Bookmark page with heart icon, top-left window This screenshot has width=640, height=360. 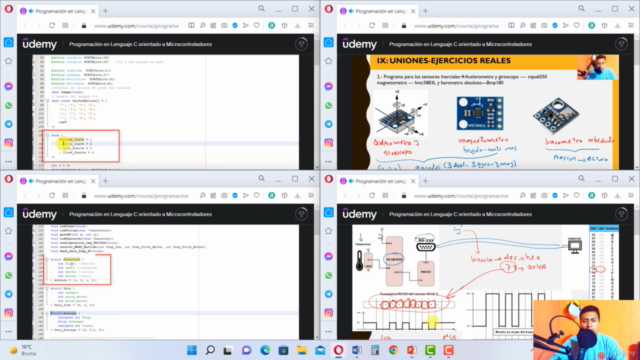pyautogui.click(x=256, y=25)
